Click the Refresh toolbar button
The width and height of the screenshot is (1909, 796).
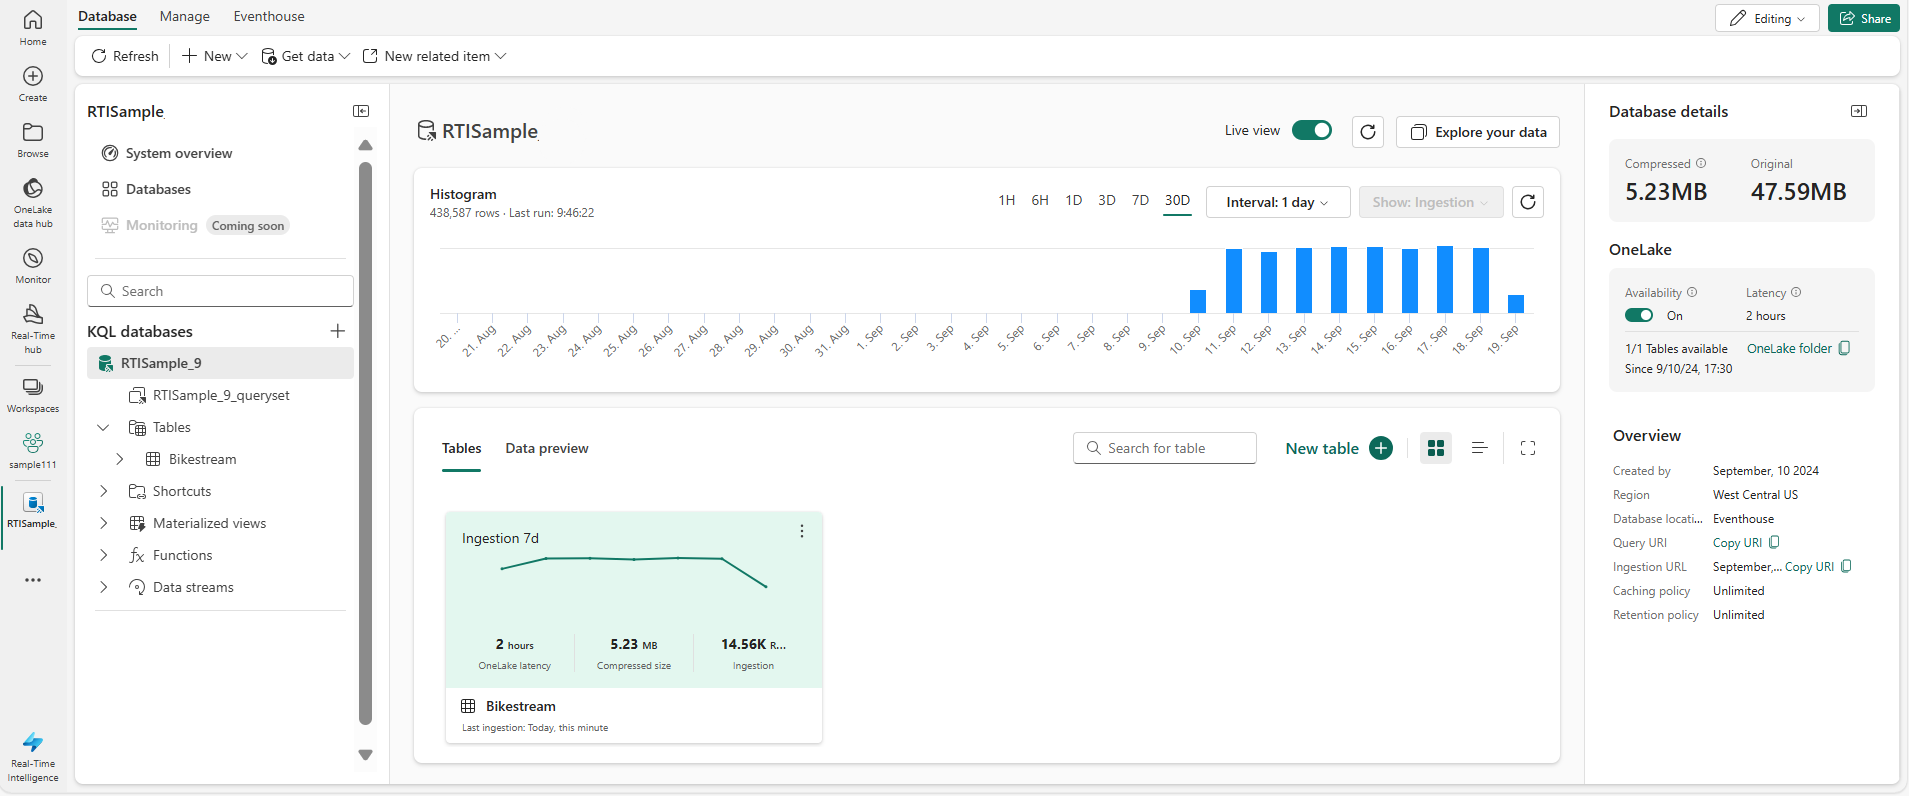coord(125,56)
